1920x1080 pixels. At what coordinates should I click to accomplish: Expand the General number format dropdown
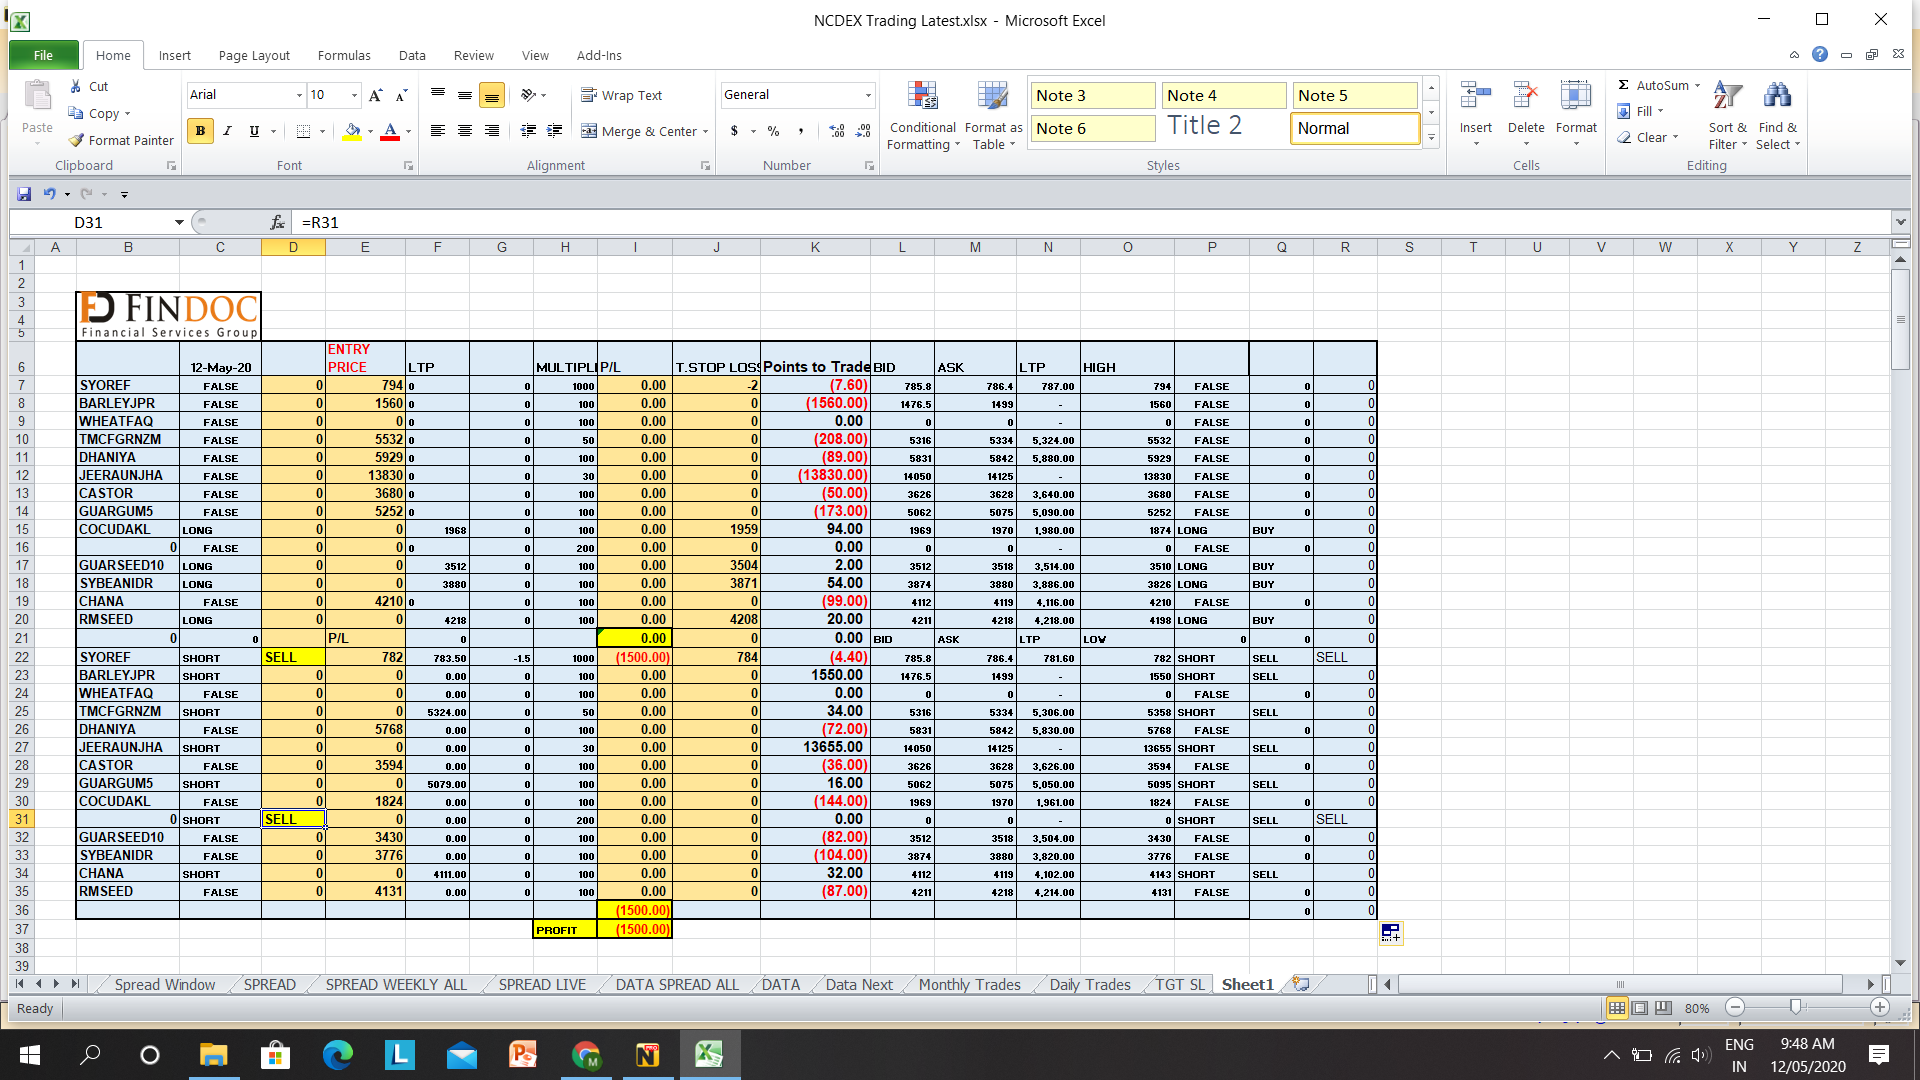point(867,96)
